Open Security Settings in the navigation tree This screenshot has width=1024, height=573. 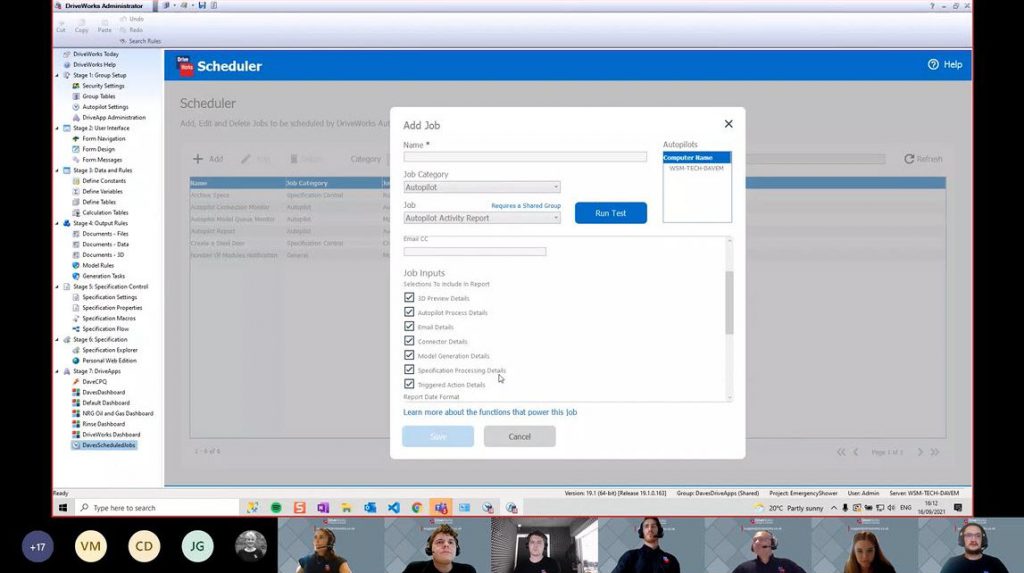[x=103, y=86]
